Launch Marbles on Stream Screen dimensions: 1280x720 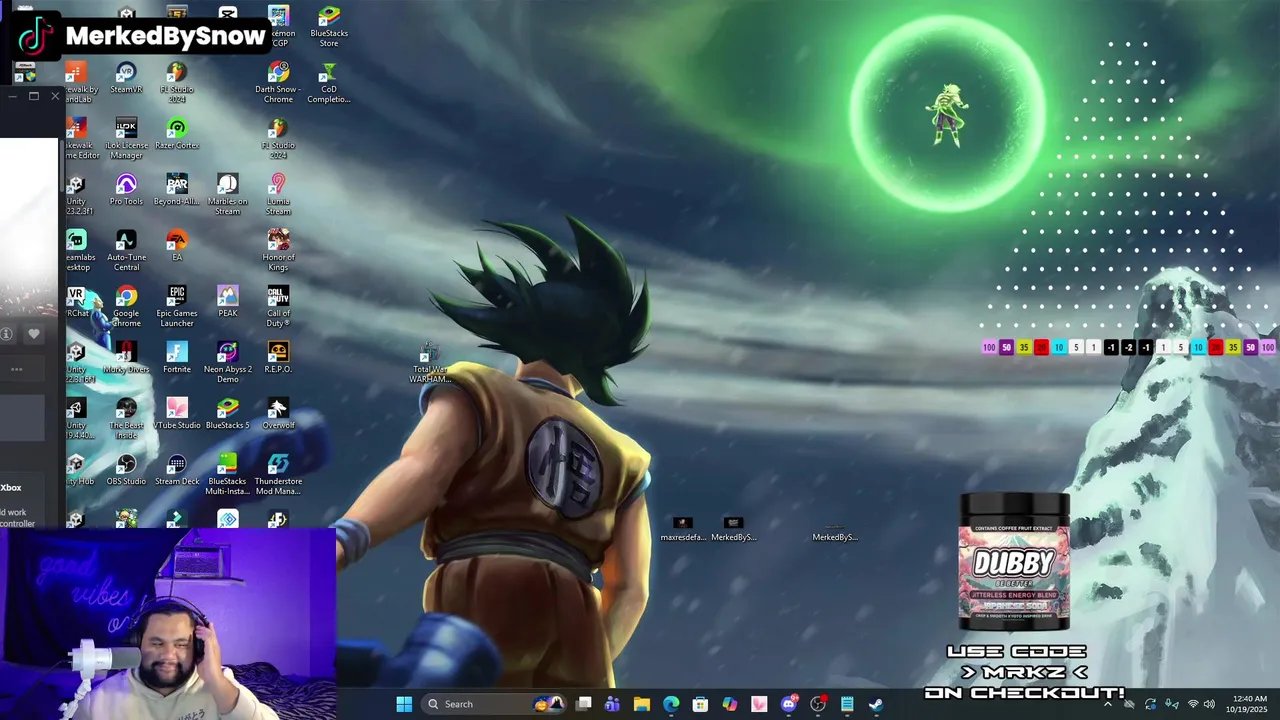pyautogui.click(x=228, y=195)
